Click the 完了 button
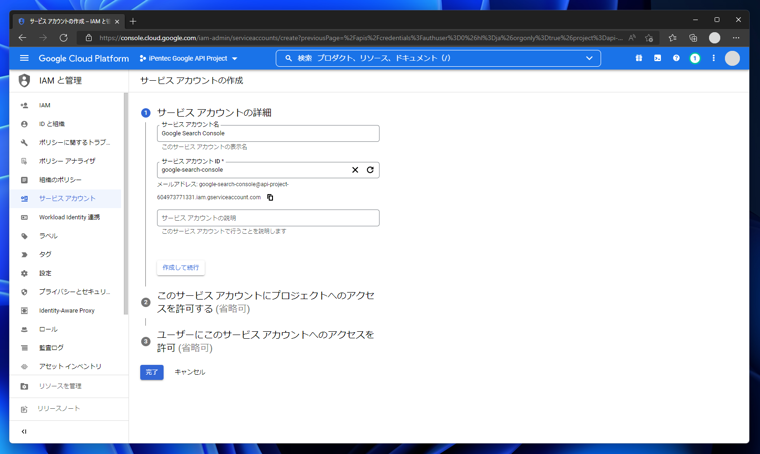760x454 pixels. point(152,372)
